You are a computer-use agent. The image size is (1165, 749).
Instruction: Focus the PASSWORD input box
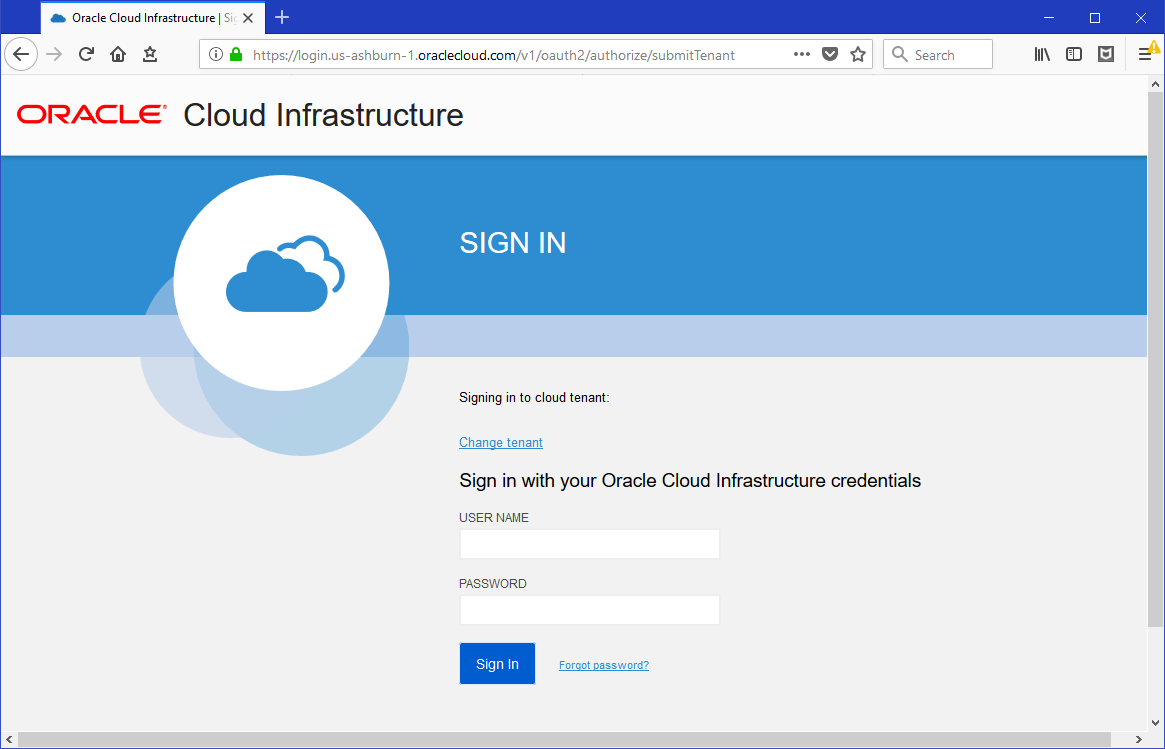(x=588, y=610)
